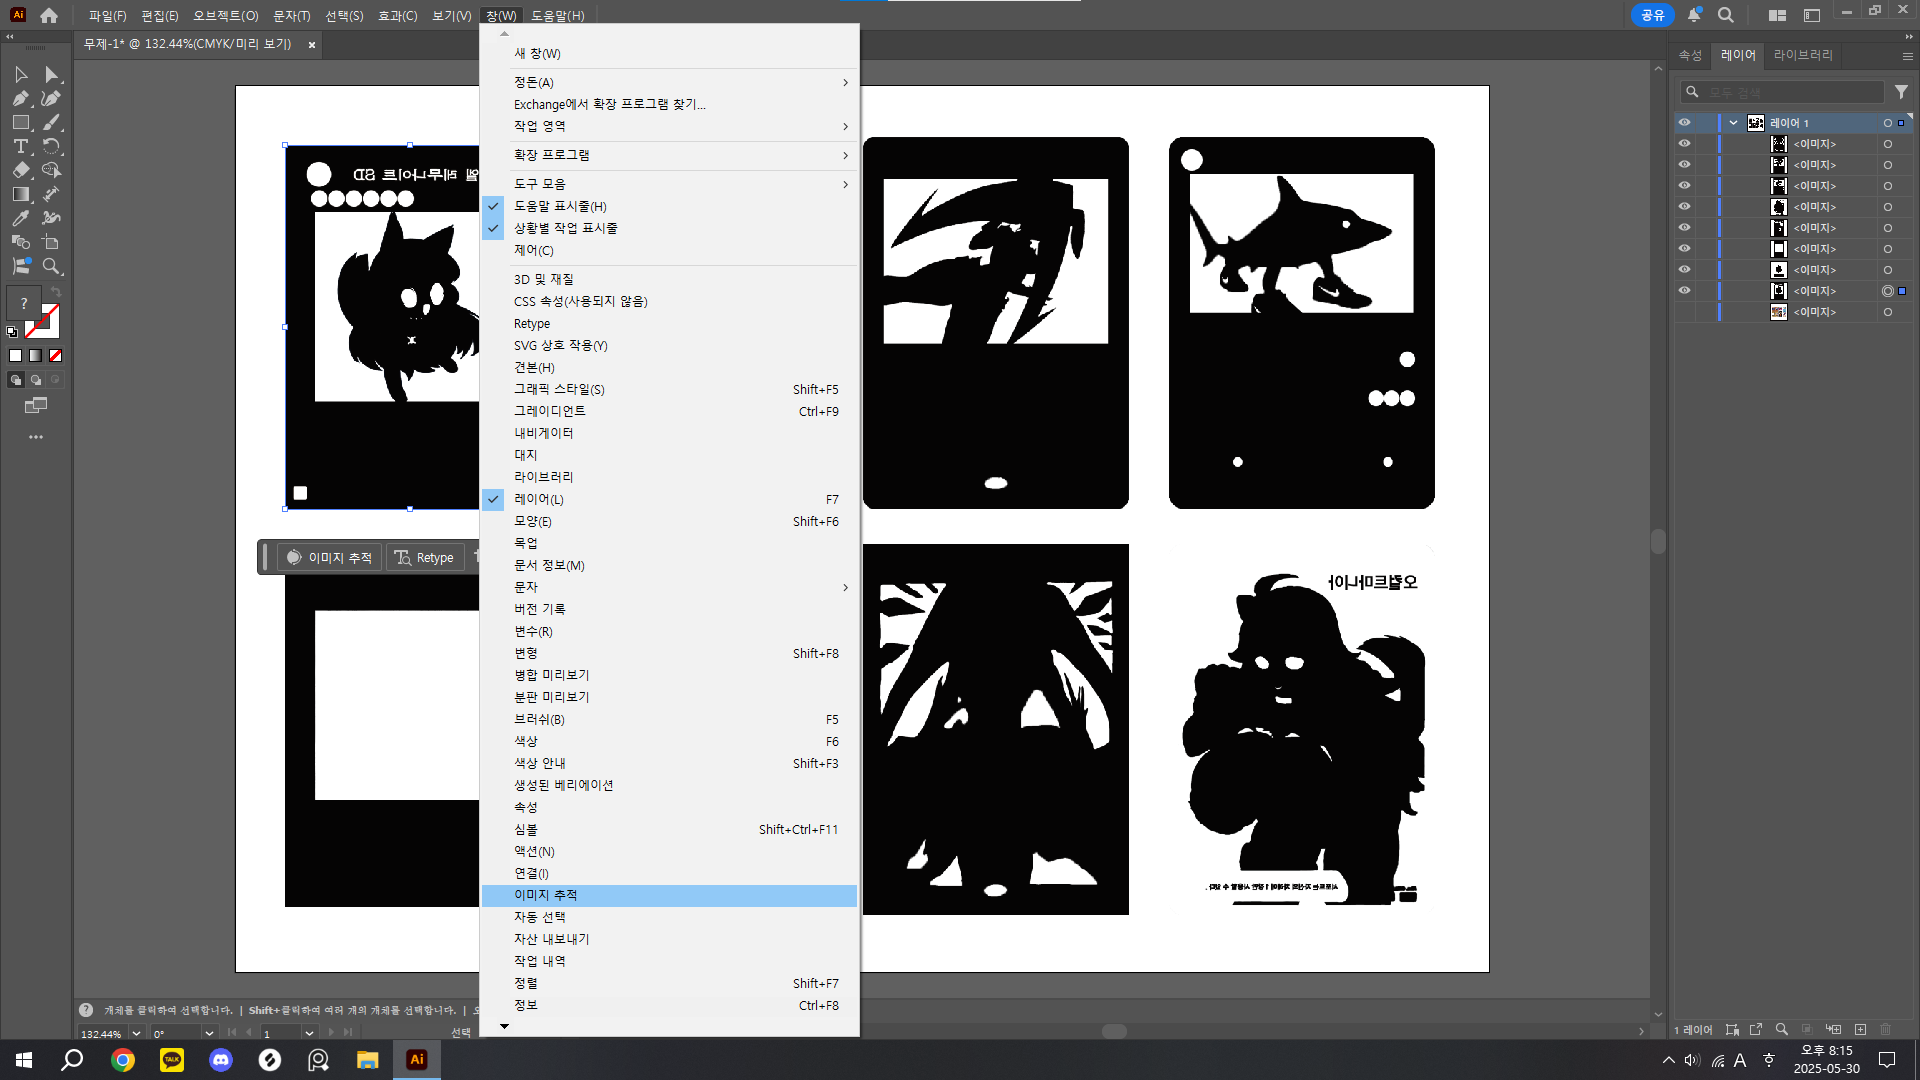This screenshot has width=1920, height=1080.
Task: Select the Type tool
Action: [x=20, y=147]
